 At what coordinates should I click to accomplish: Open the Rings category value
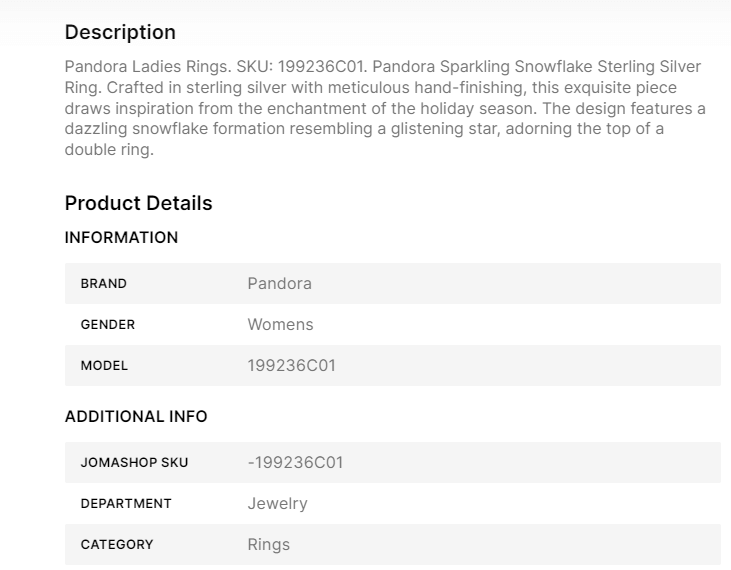[x=268, y=545]
